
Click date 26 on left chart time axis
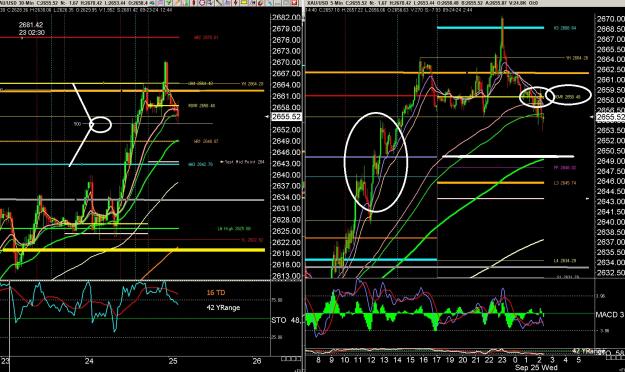(257, 361)
